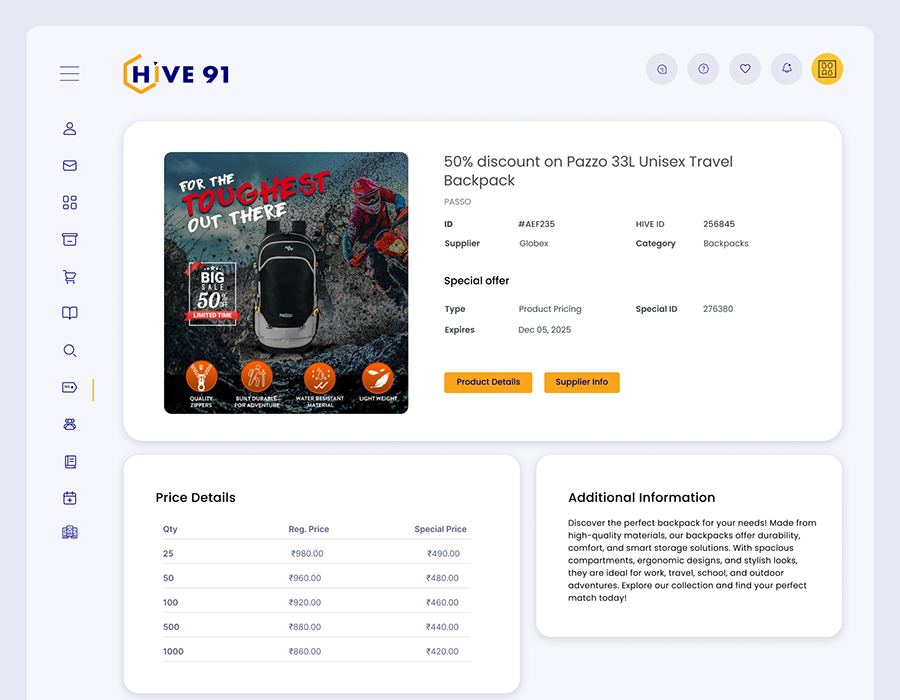
Task: Click the Special ID value 276380
Action: [x=718, y=309]
